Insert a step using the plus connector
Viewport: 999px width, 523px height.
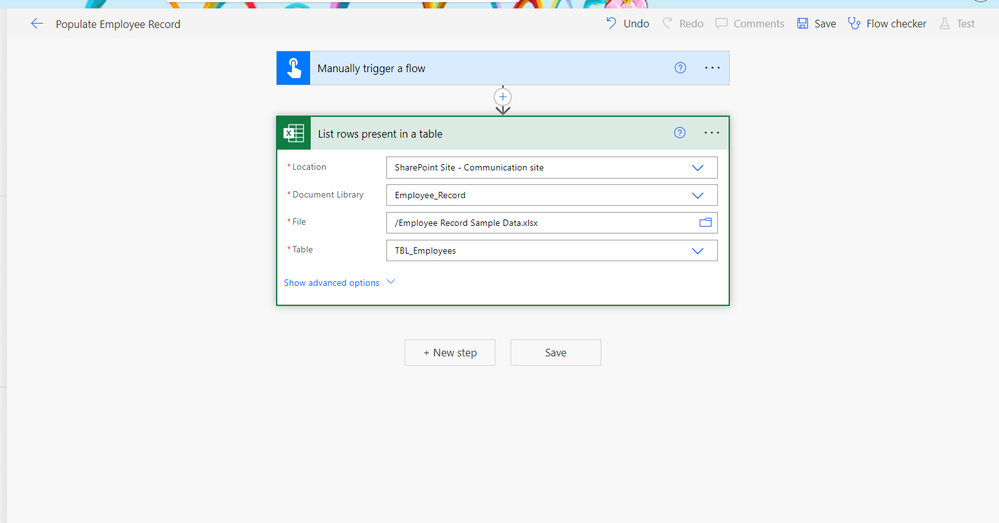[503, 97]
